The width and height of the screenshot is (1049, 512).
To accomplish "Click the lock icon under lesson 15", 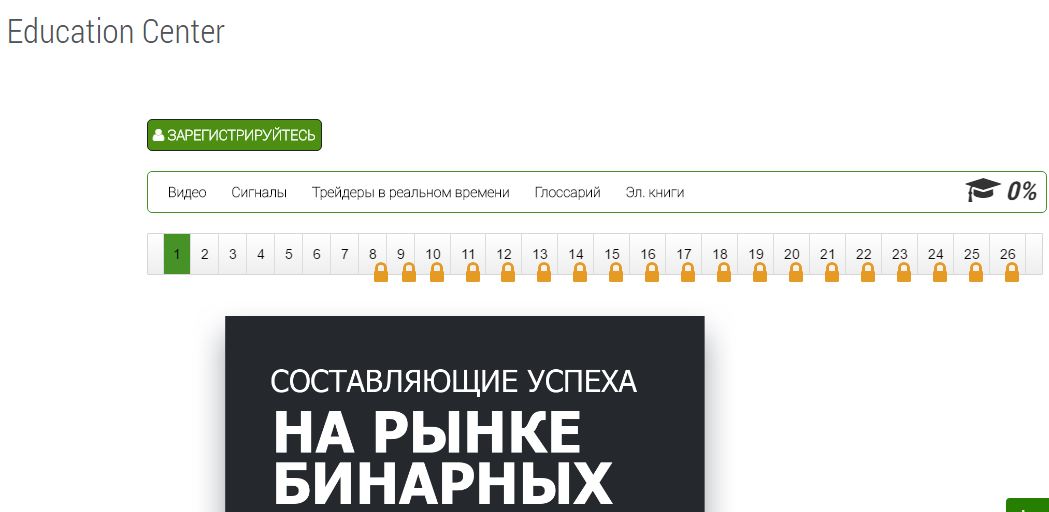I will [x=616, y=272].
